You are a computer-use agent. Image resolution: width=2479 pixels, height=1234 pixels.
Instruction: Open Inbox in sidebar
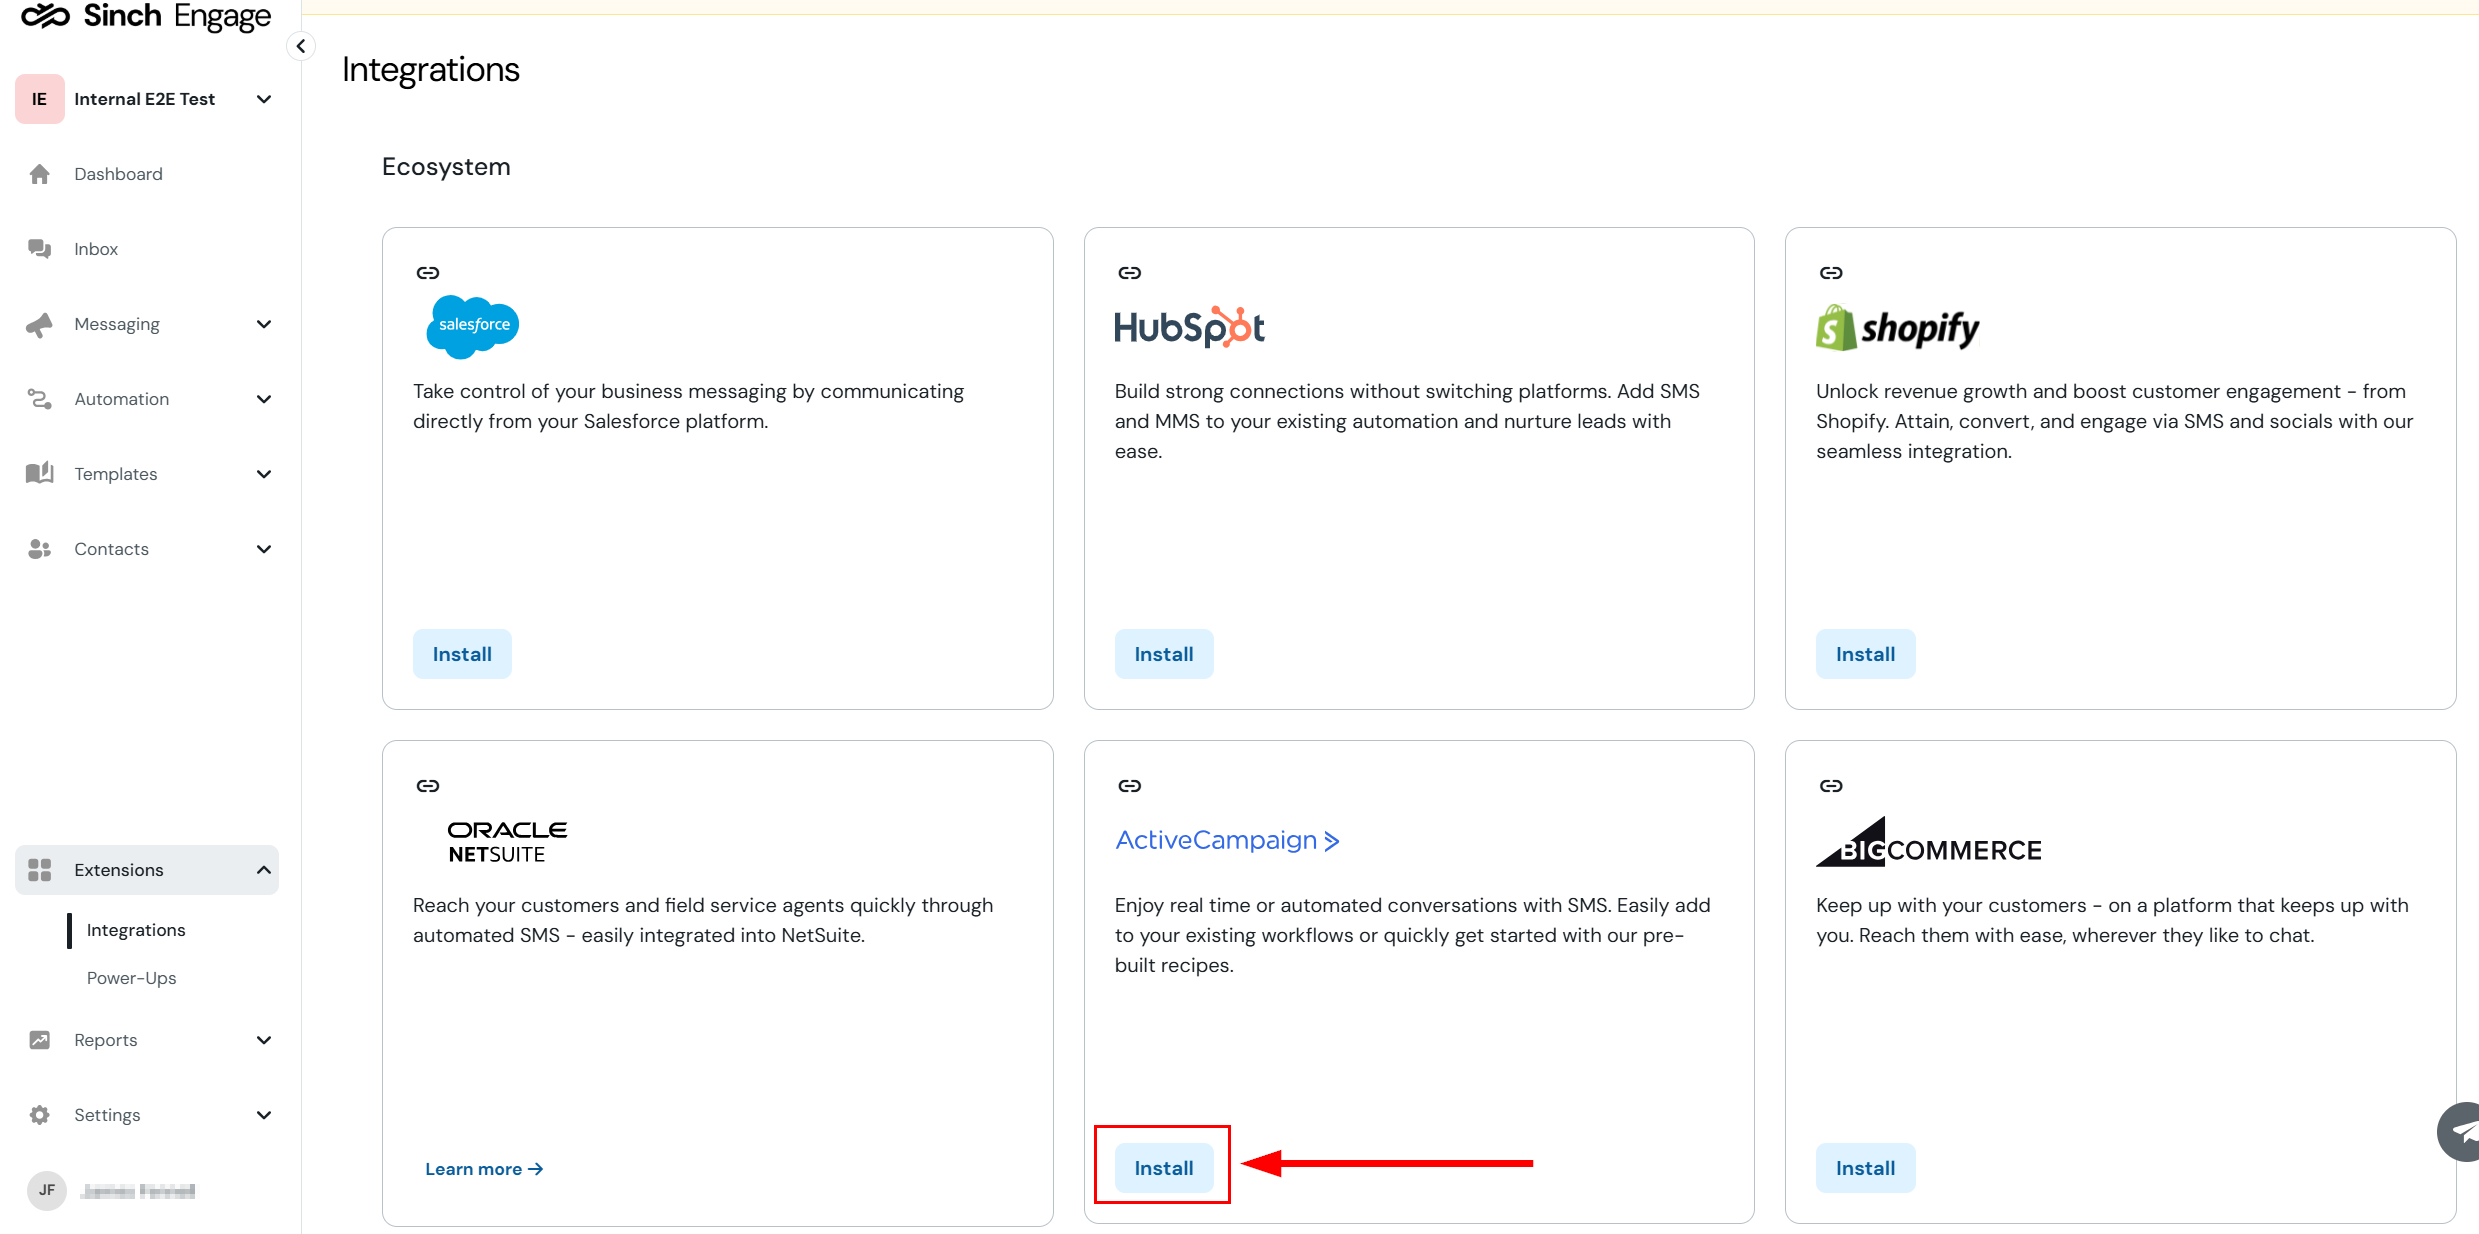[147, 249]
